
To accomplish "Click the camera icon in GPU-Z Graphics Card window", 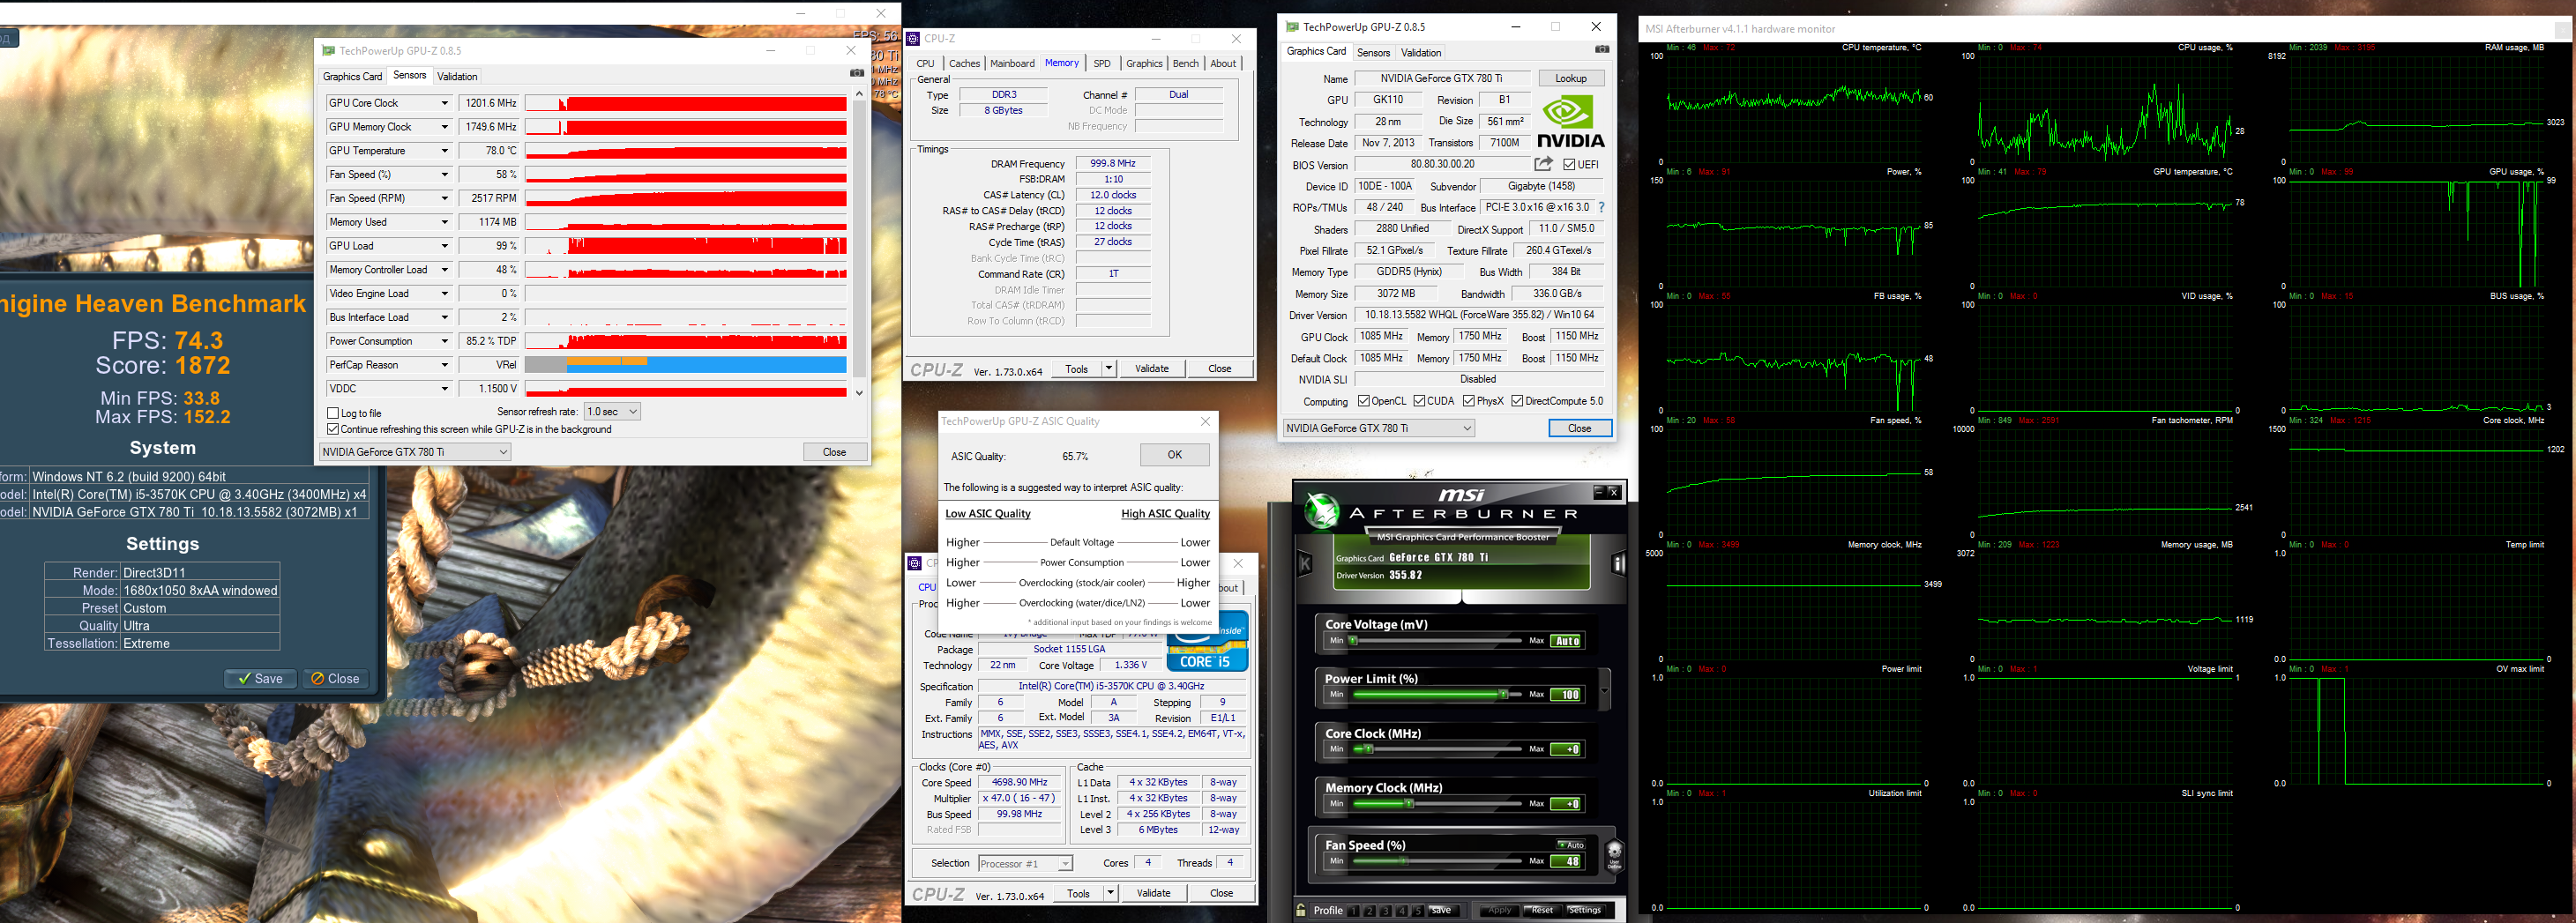I will pyautogui.click(x=1601, y=49).
